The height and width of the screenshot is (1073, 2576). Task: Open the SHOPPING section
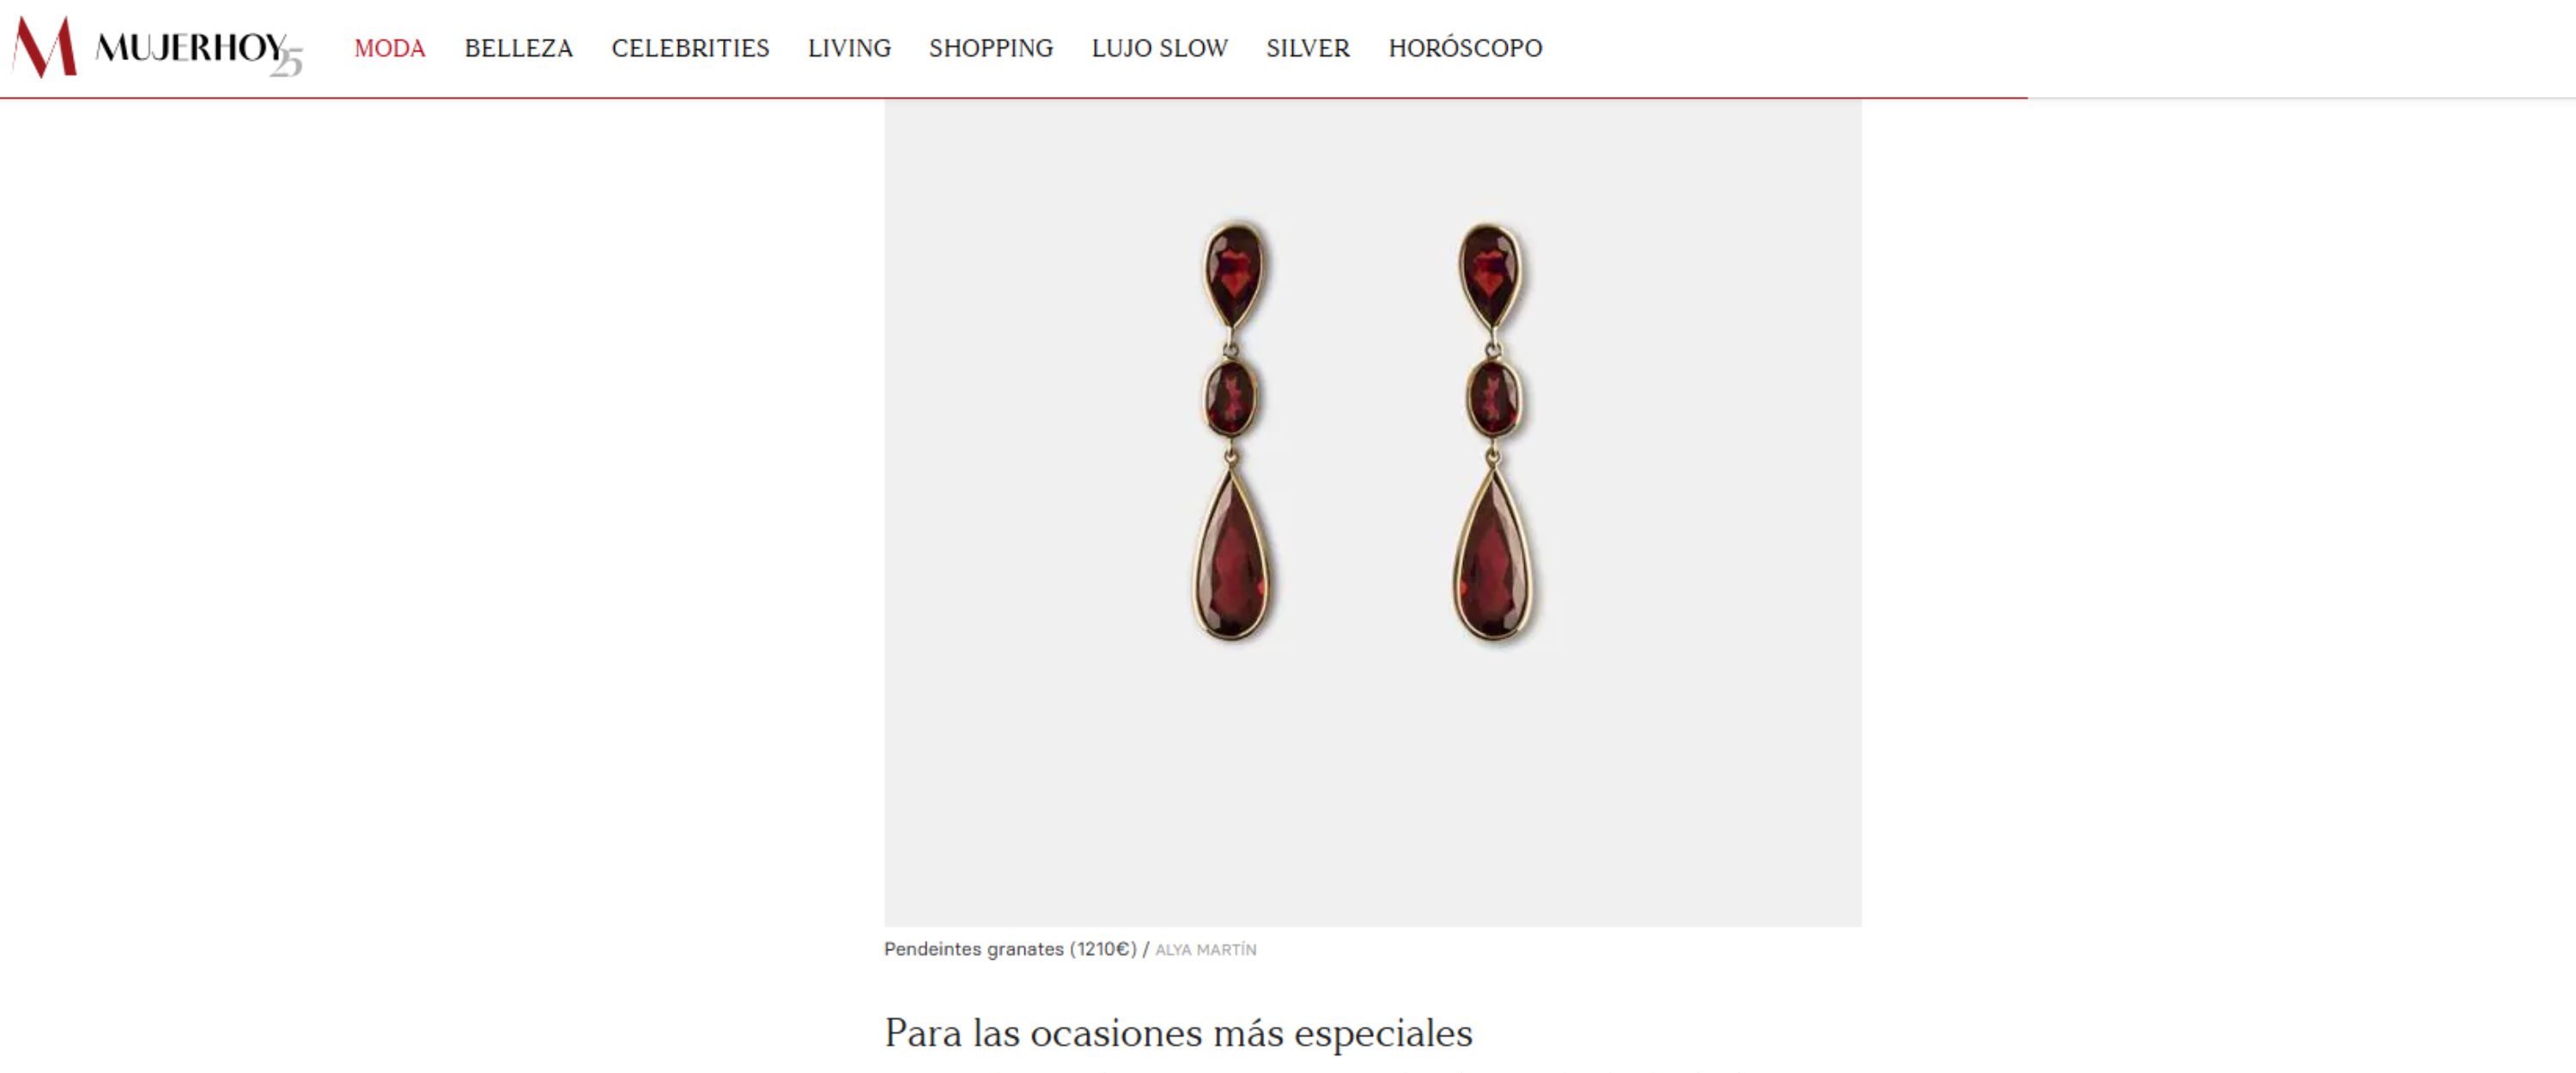(x=991, y=48)
